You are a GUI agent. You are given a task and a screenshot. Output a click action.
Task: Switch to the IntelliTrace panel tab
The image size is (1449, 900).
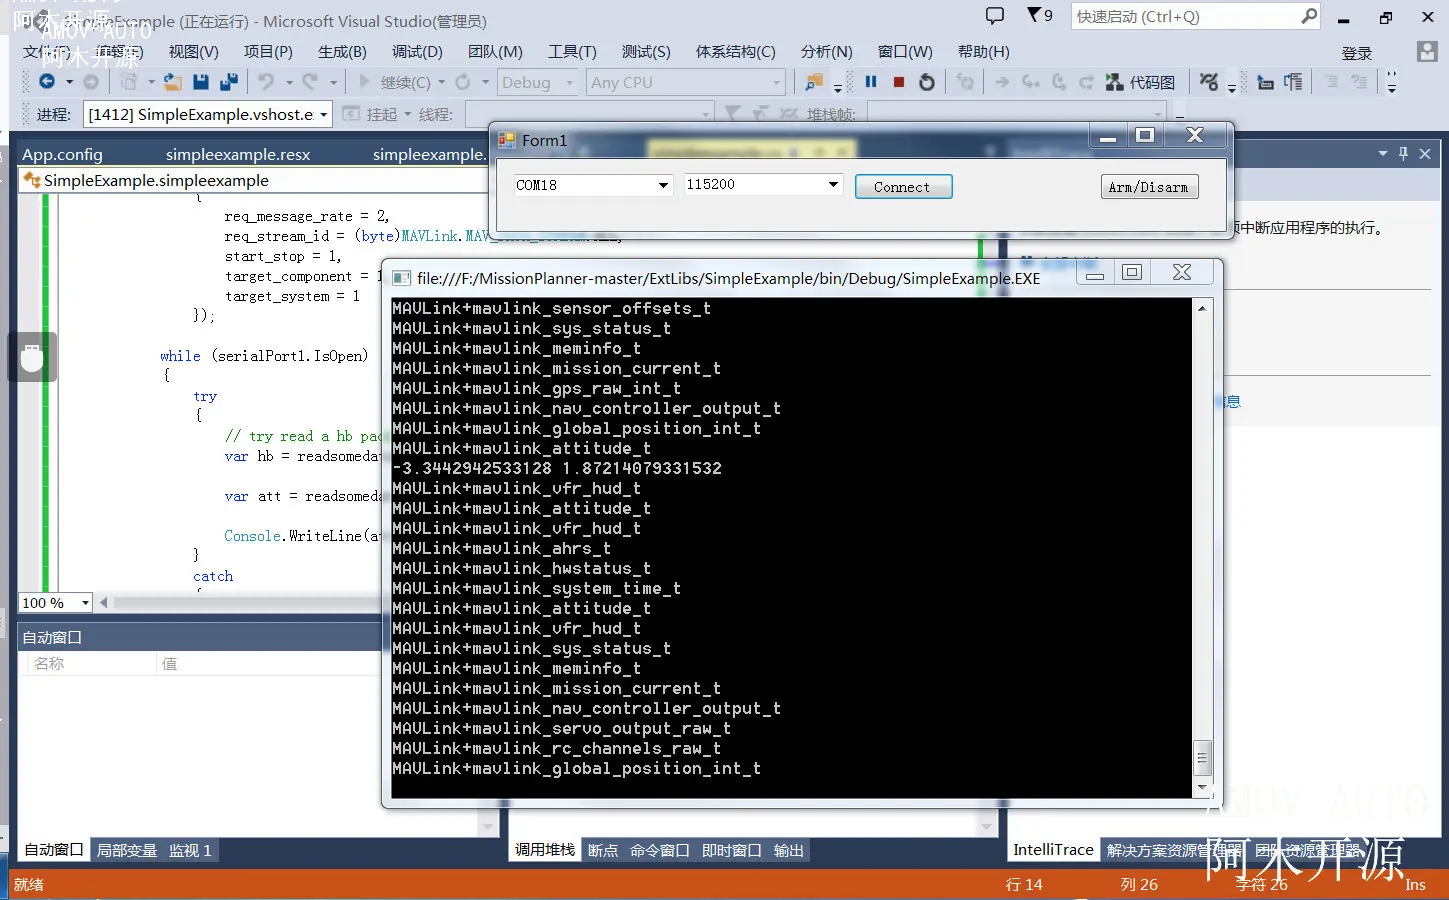[1053, 850]
